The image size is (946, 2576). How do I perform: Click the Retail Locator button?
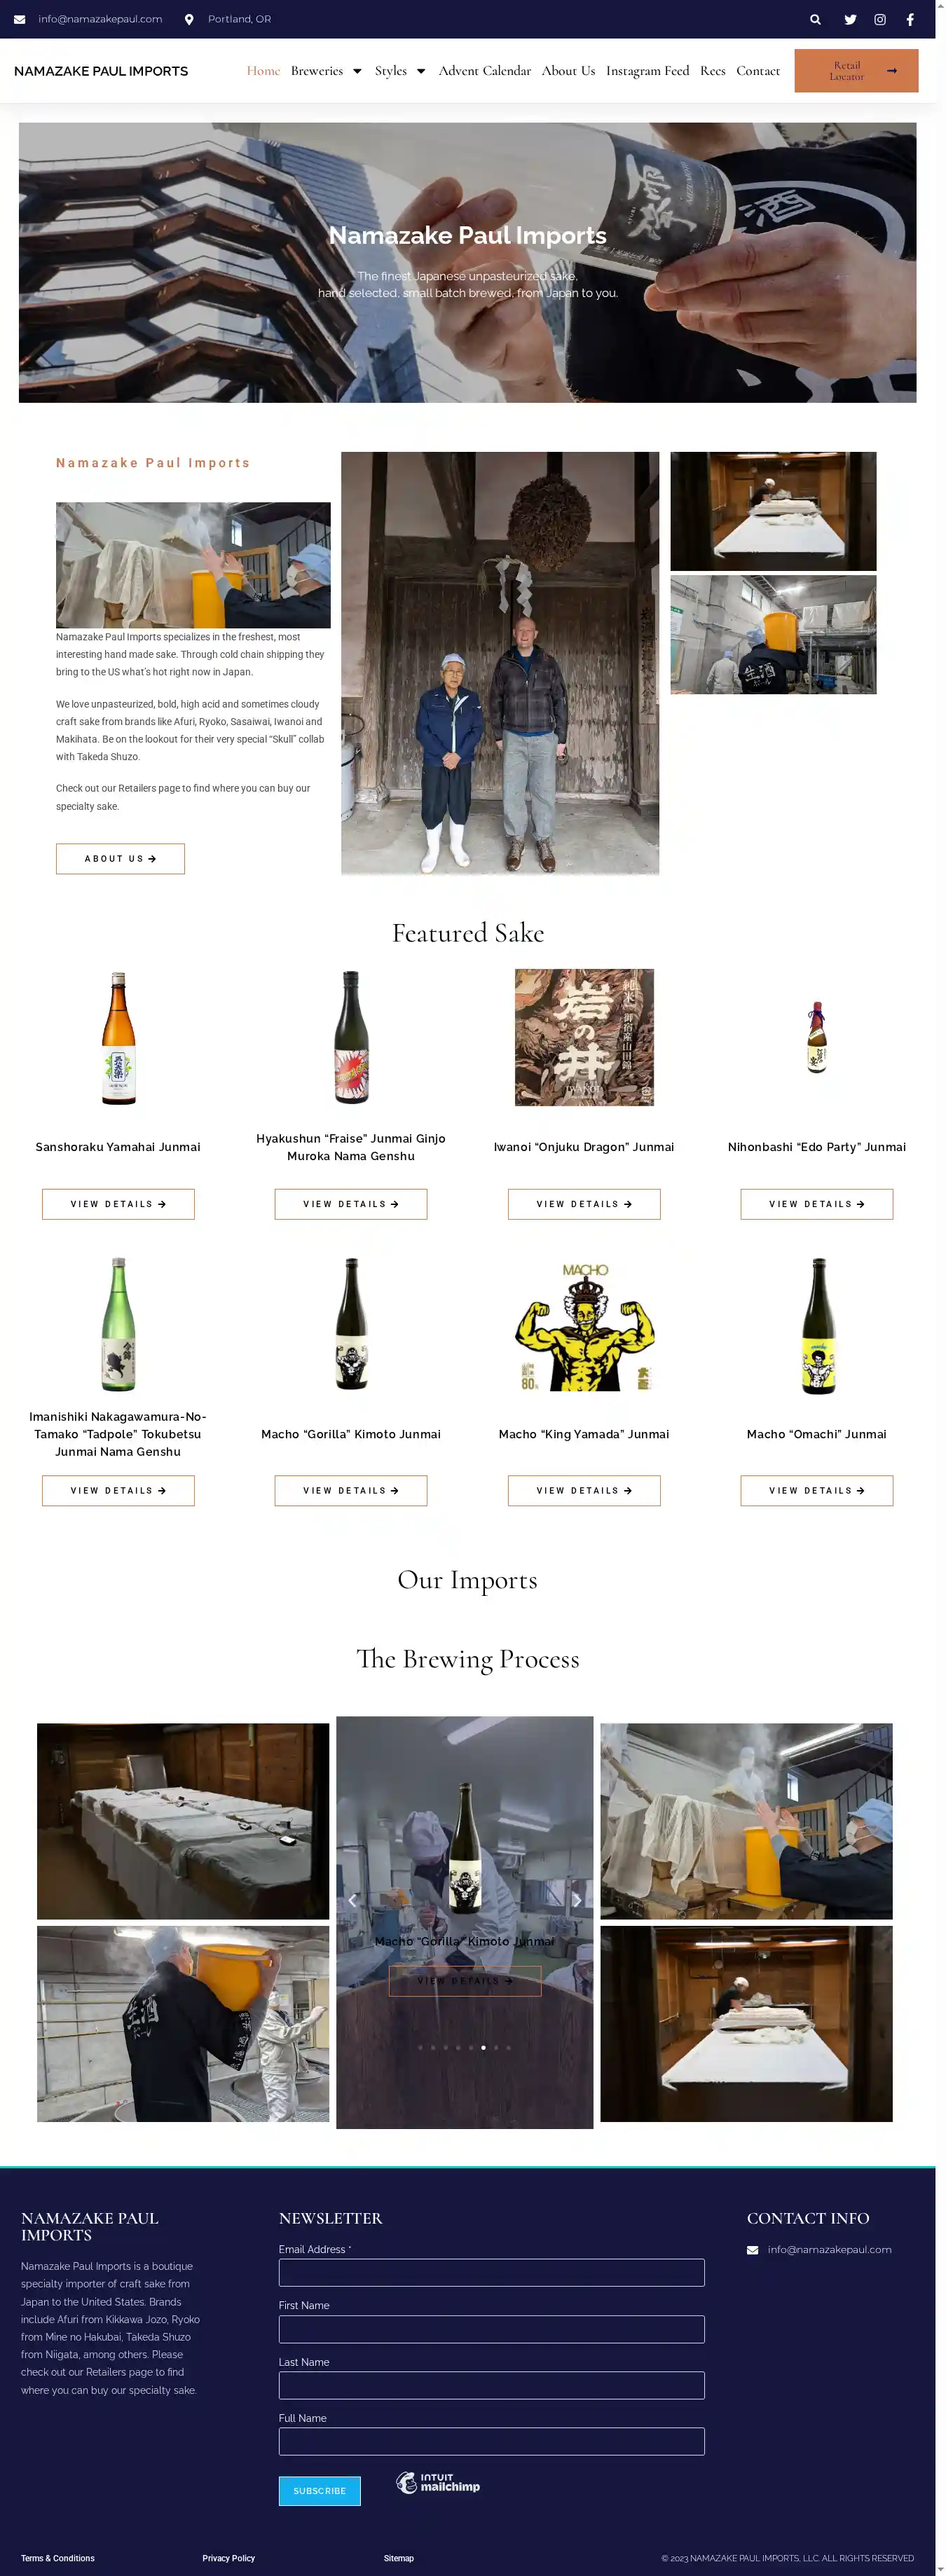(856, 71)
